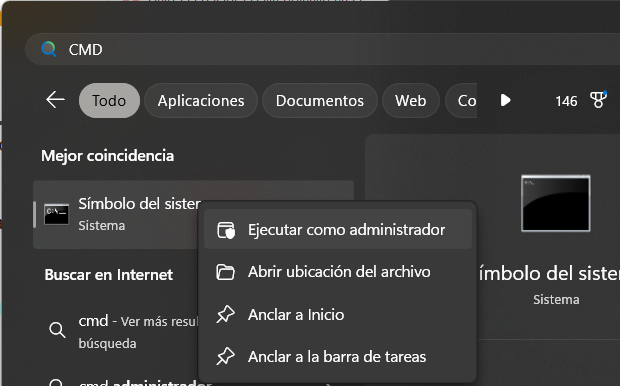Switch to the Web filter tab
This screenshot has width=620, height=386.
point(410,100)
